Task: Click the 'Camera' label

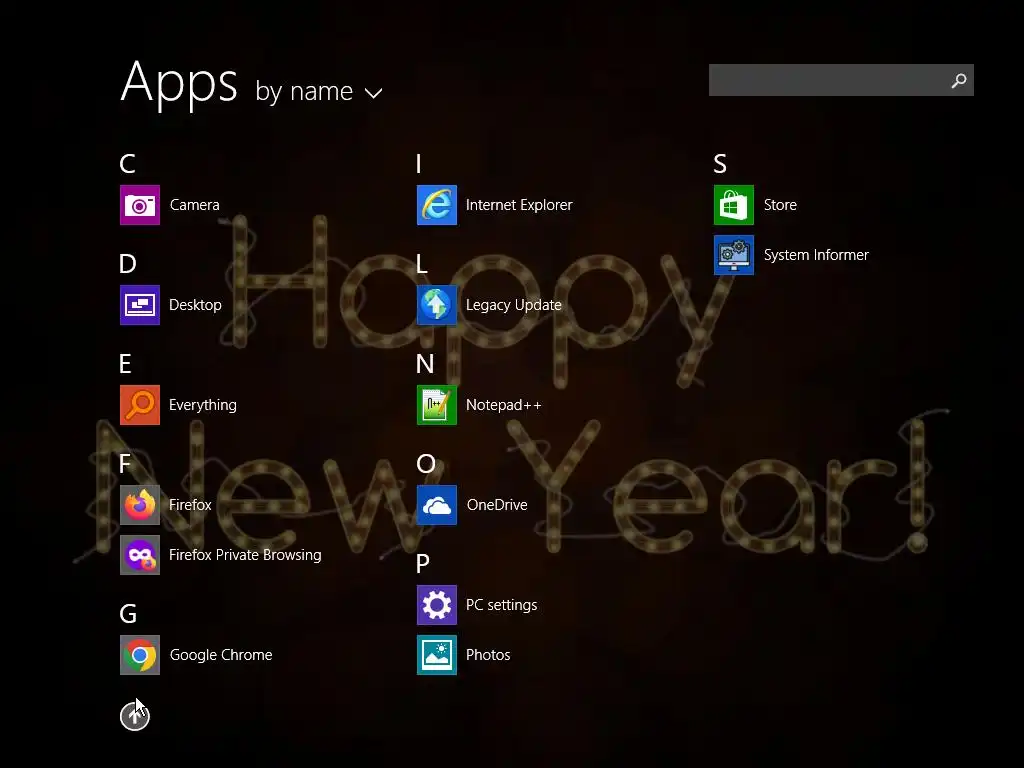Action: point(195,205)
